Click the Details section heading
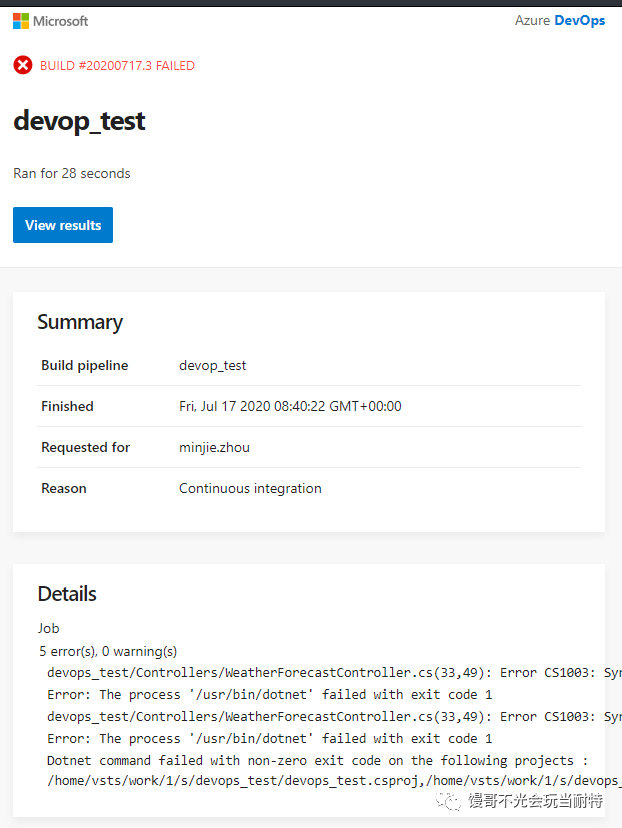 click(67, 594)
